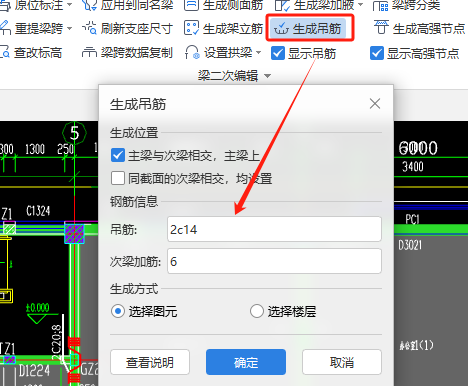Click the 确定 button
The width and height of the screenshot is (468, 386).
(x=246, y=362)
